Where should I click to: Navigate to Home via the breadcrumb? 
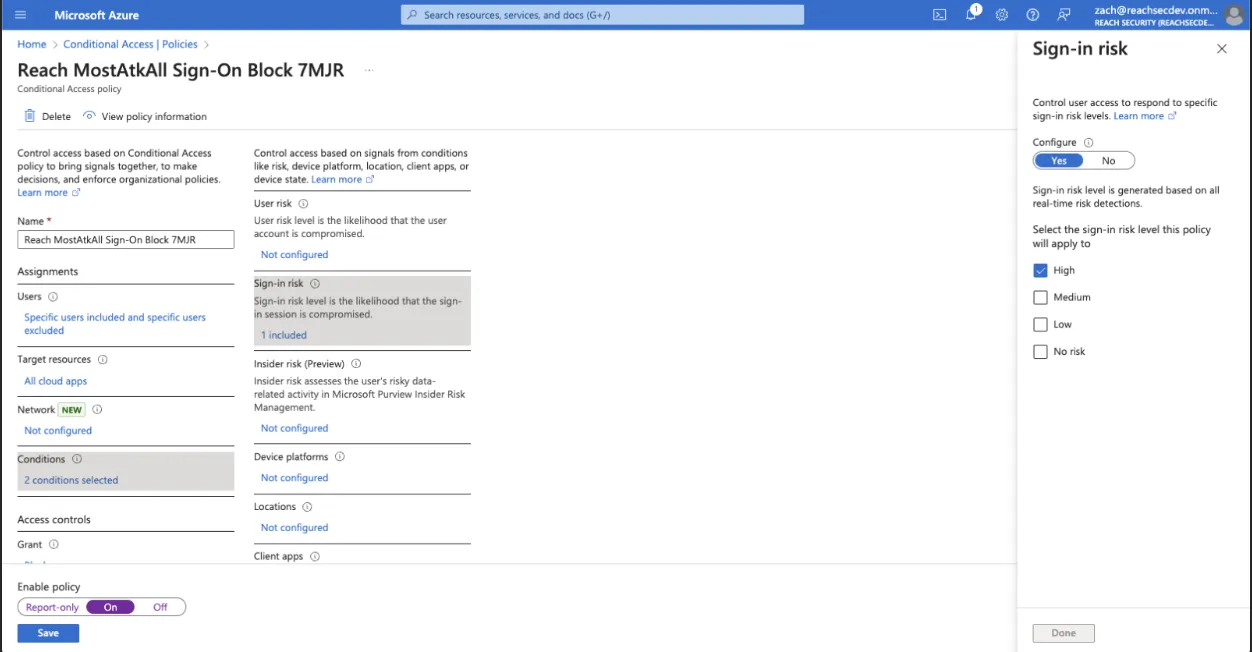(x=31, y=44)
